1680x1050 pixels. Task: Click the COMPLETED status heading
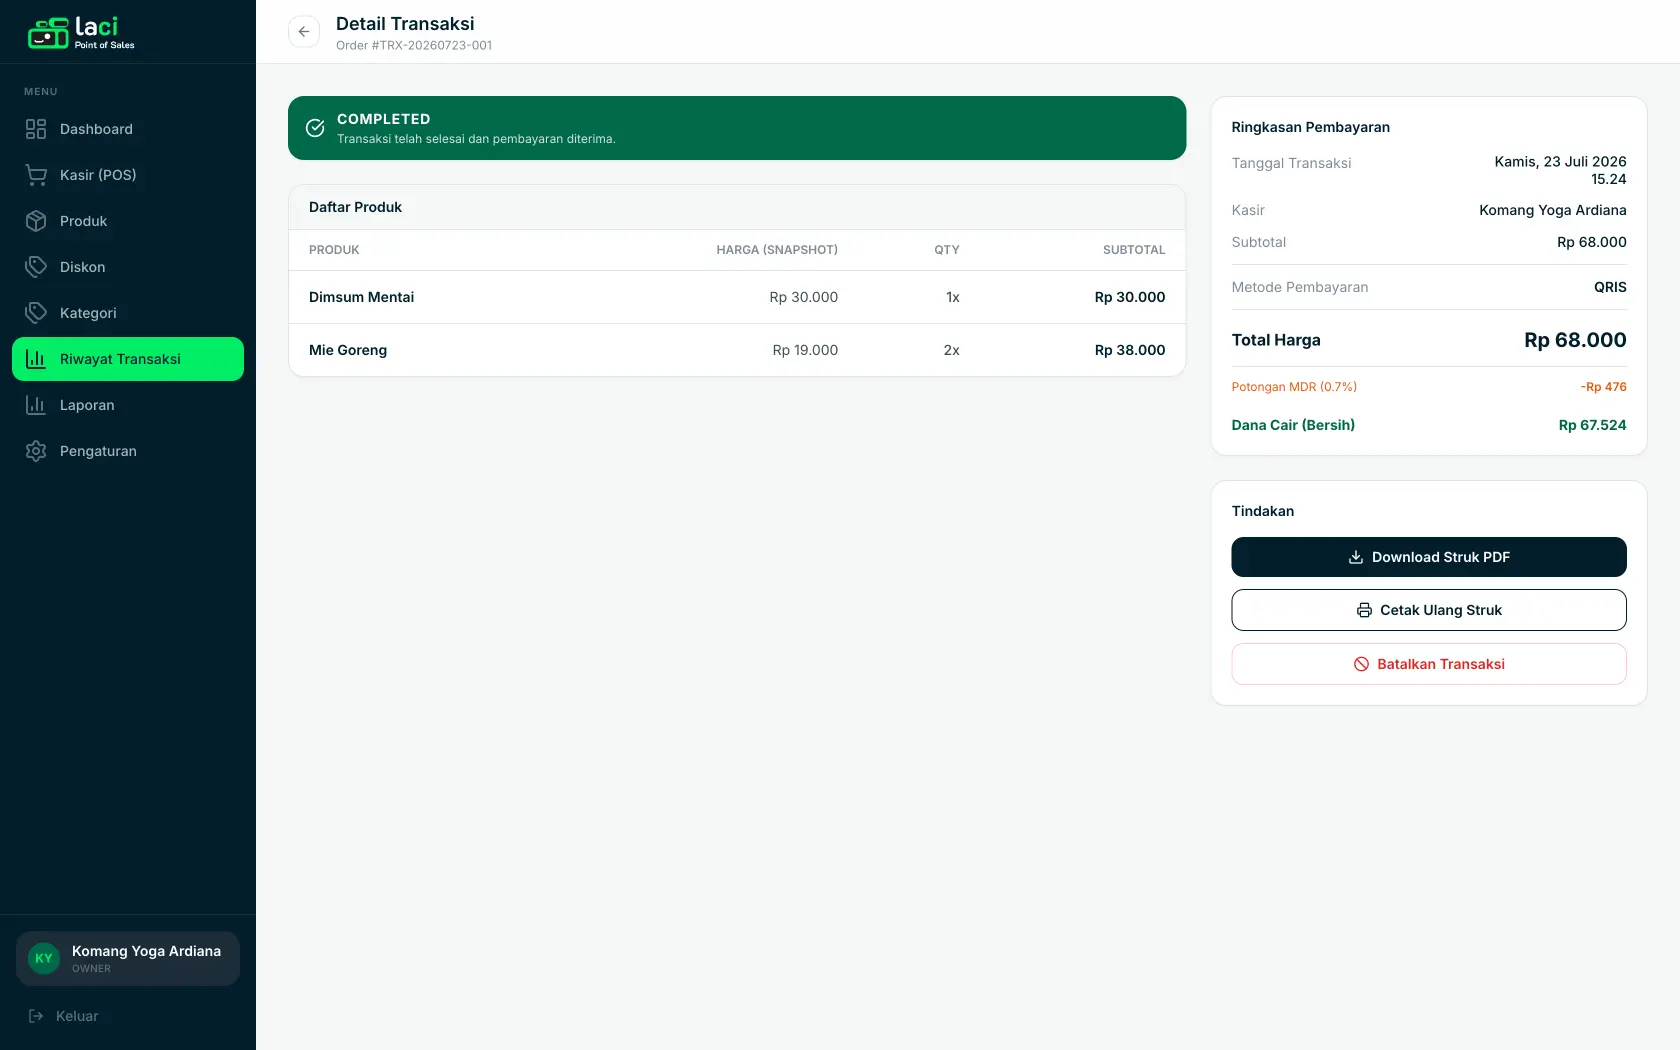(x=383, y=119)
